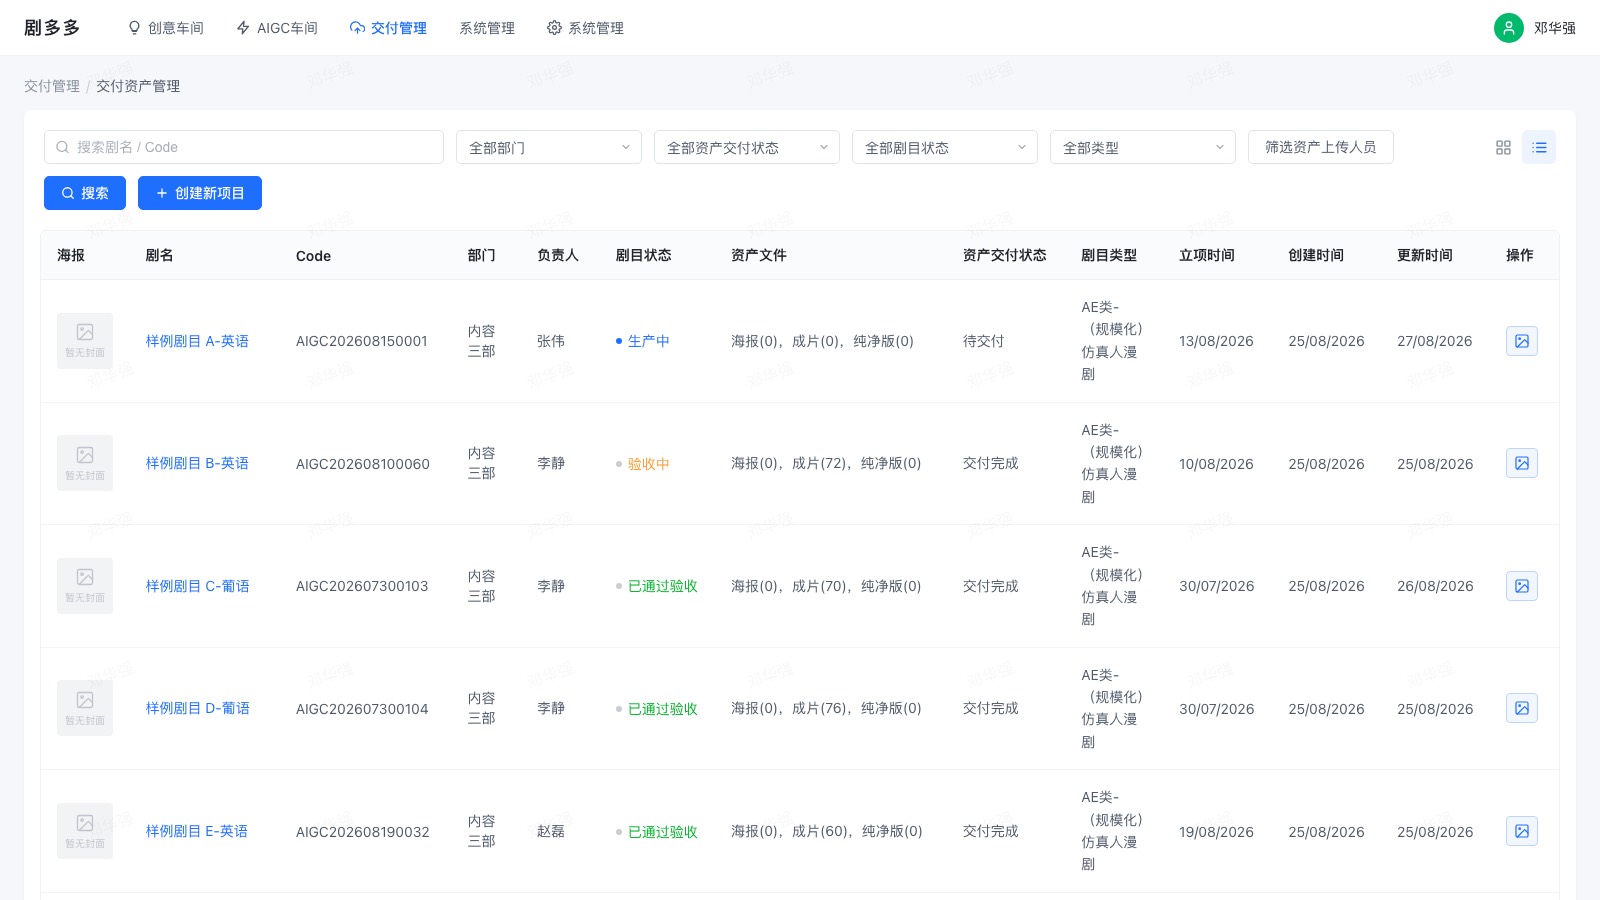Viewport: 1600px width, 900px height.
Task: Click asset files 海报(0), 成片(72), 纯净版(0)
Action: point(826,463)
